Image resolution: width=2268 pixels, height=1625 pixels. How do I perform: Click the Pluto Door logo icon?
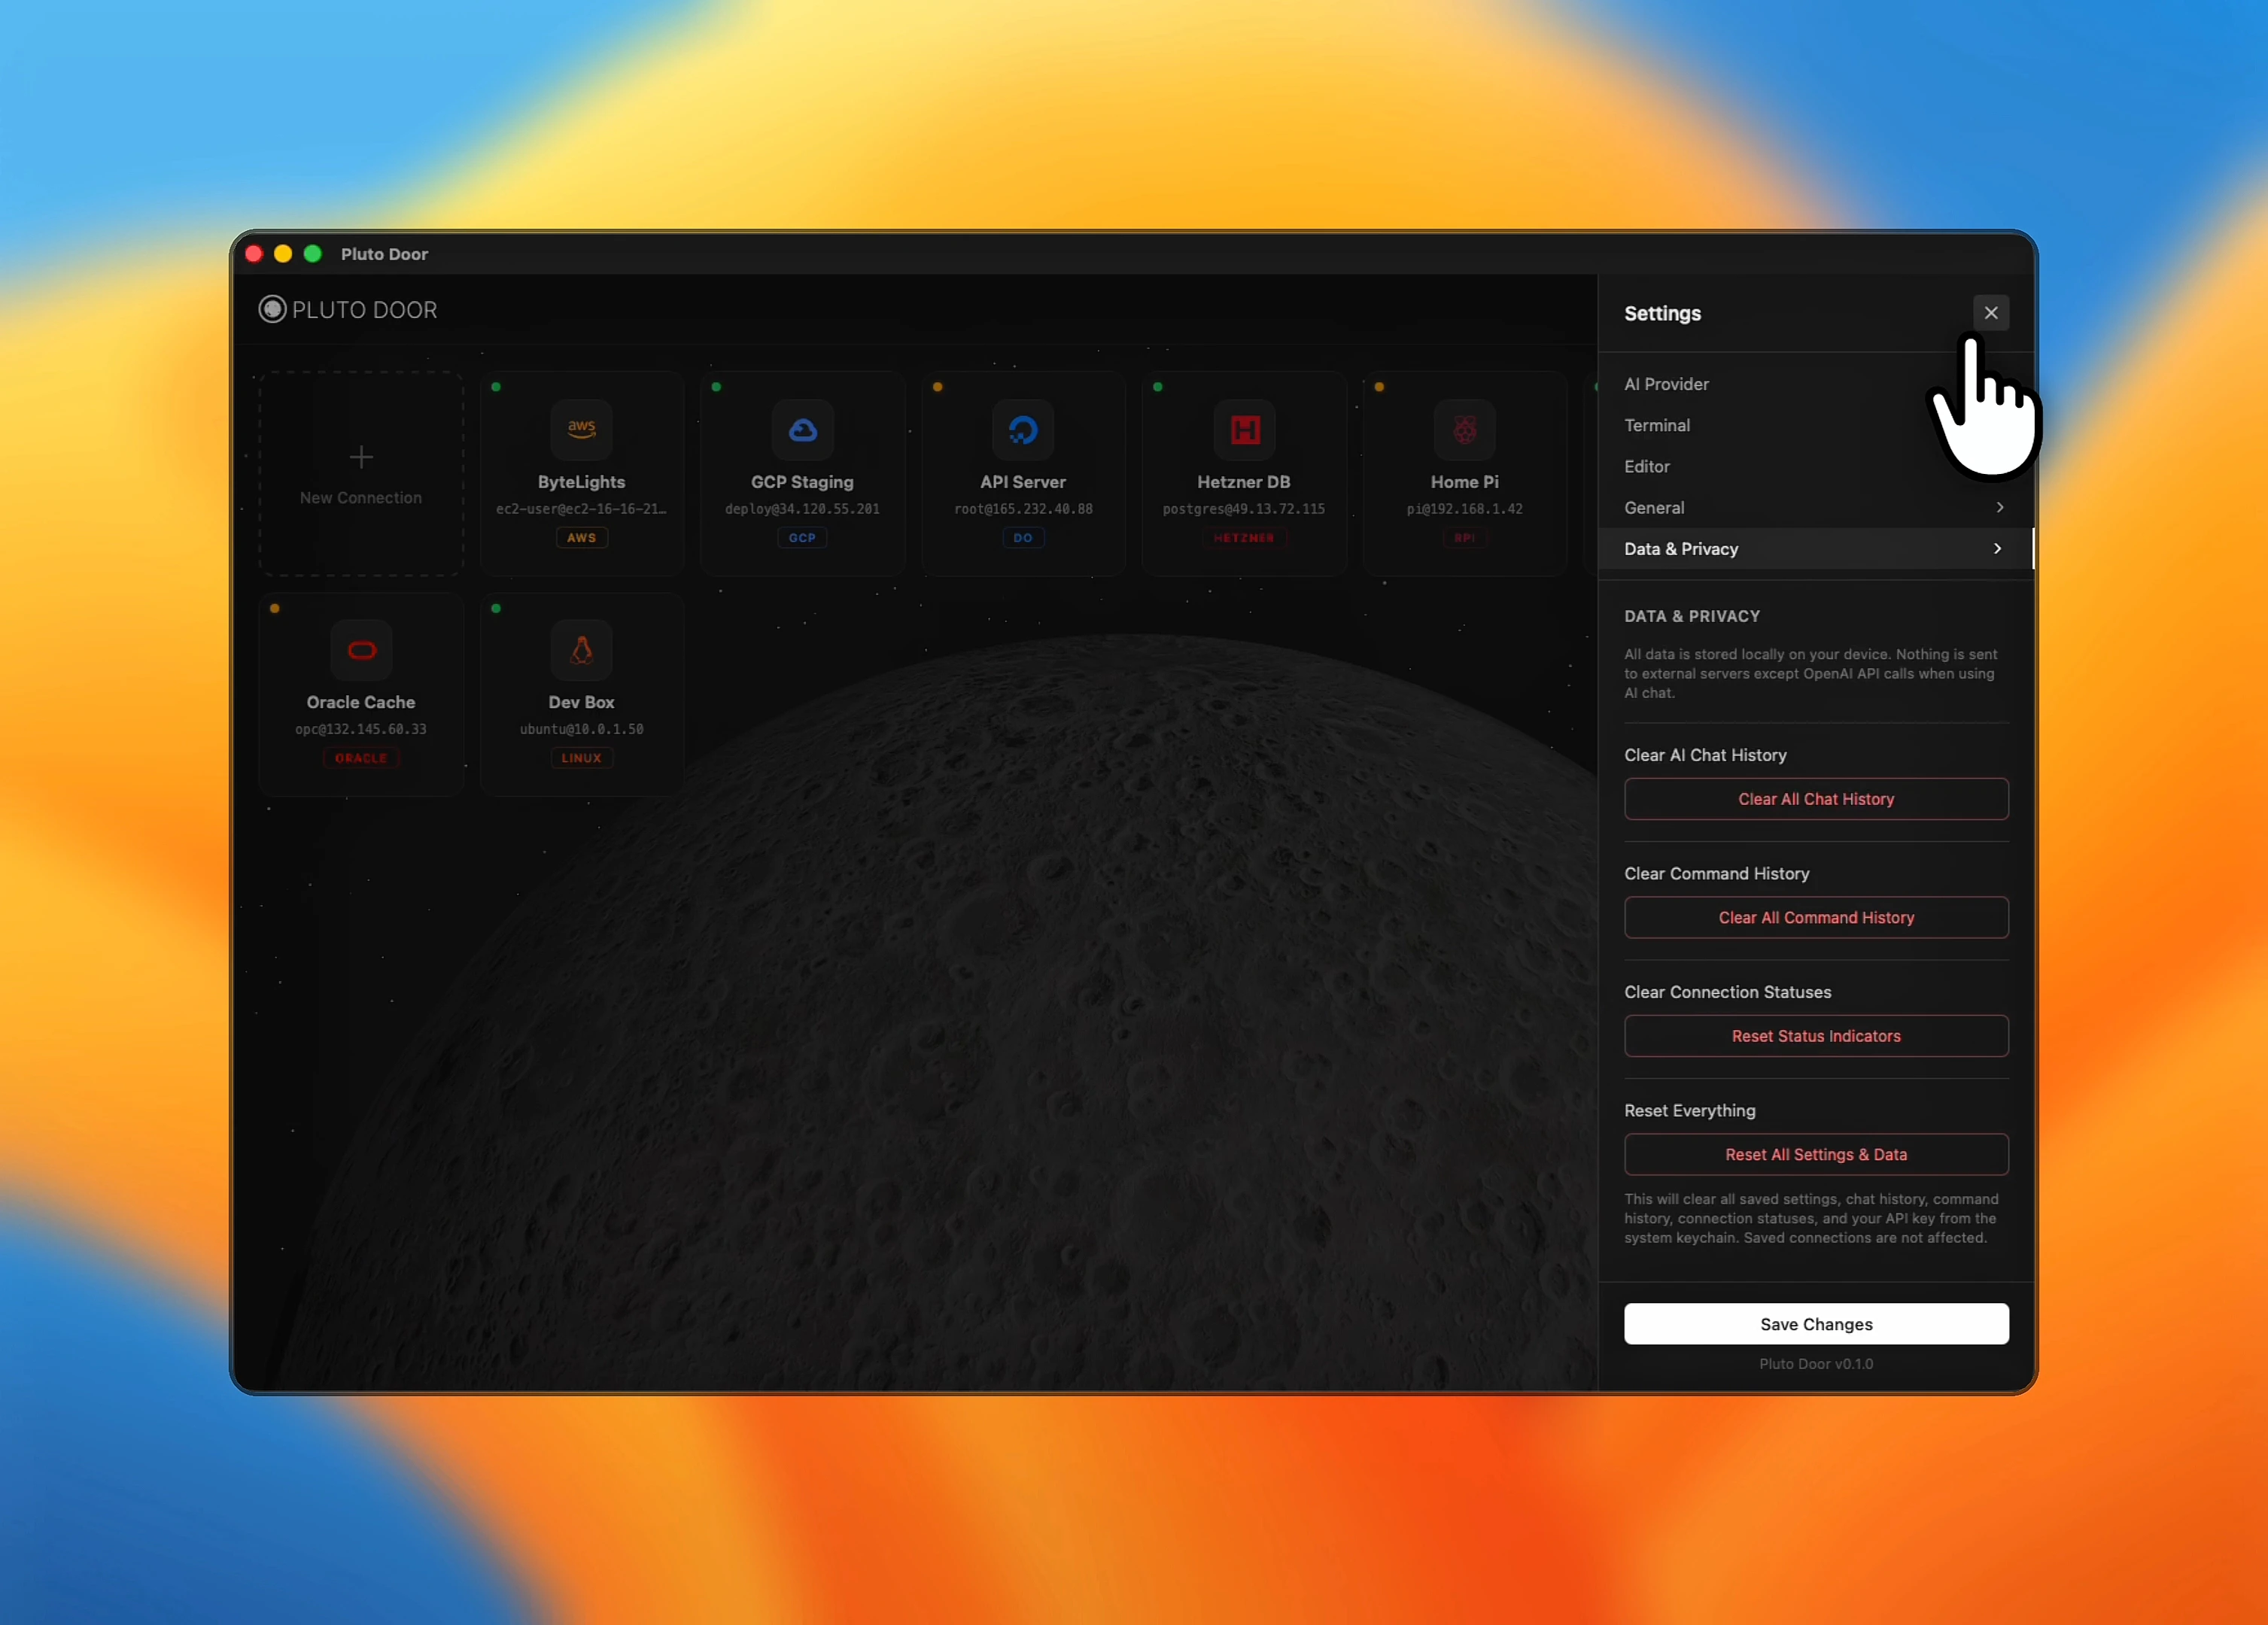point(272,309)
